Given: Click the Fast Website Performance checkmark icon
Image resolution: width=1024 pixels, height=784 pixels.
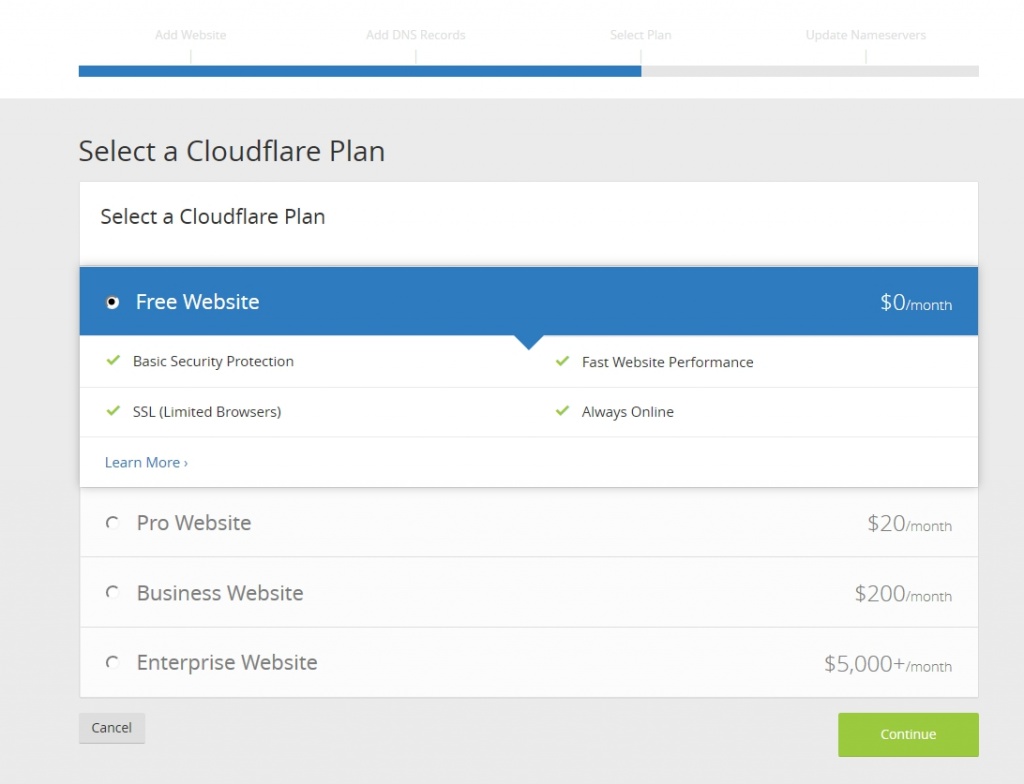Looking at the screenshot, I should click(x=562, y=361).
